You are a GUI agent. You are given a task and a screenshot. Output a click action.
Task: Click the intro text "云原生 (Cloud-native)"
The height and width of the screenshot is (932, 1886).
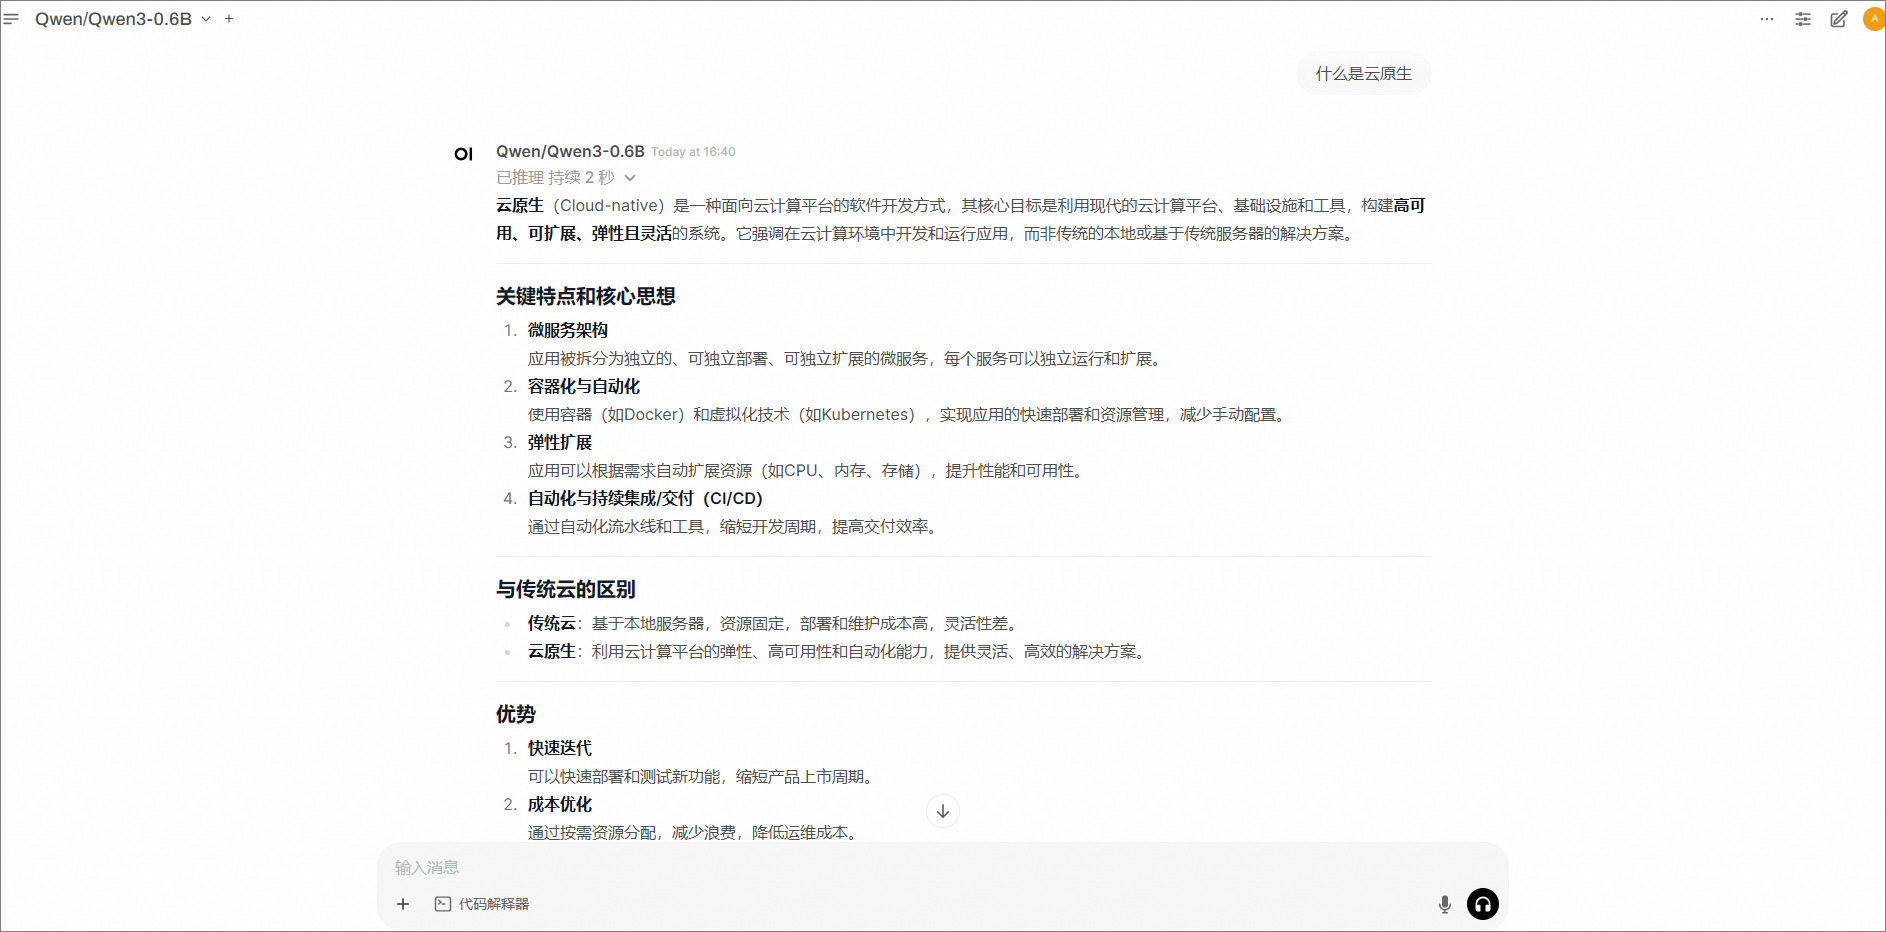tap(580, 205)
